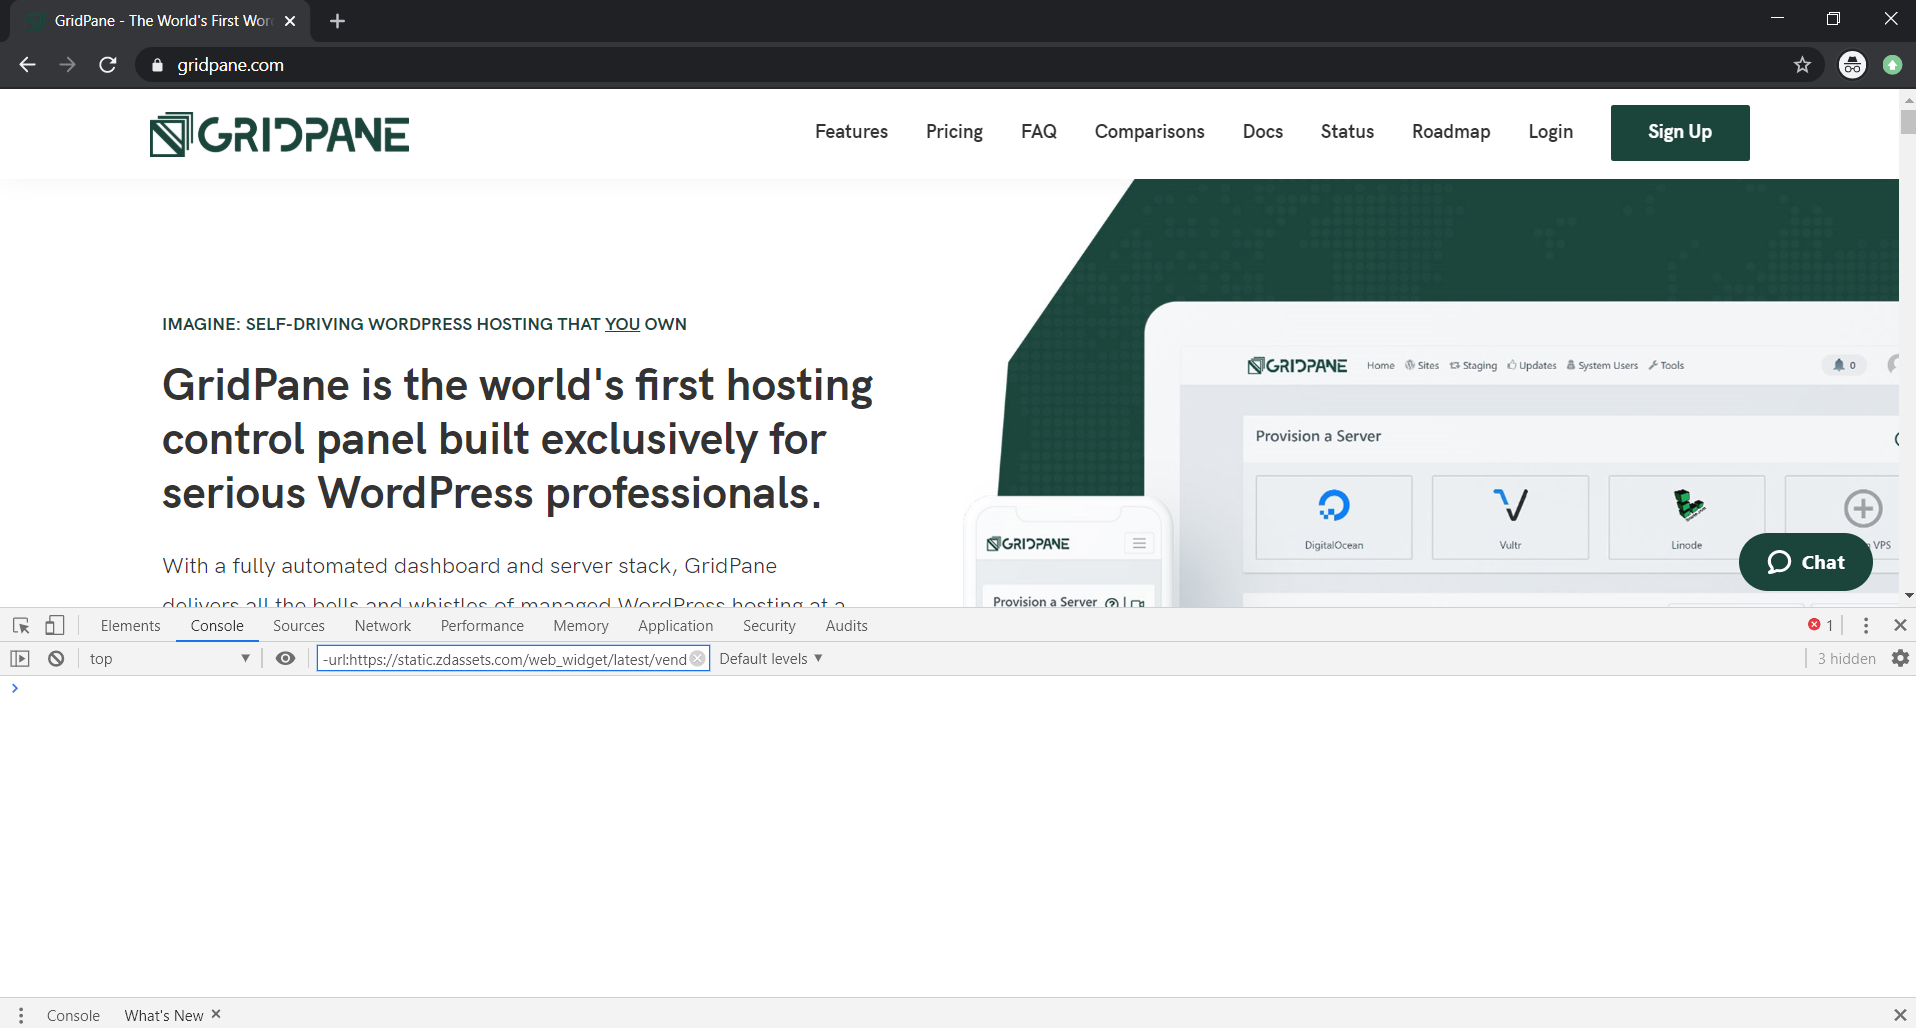Restore down the browser window

point(1833,18)
